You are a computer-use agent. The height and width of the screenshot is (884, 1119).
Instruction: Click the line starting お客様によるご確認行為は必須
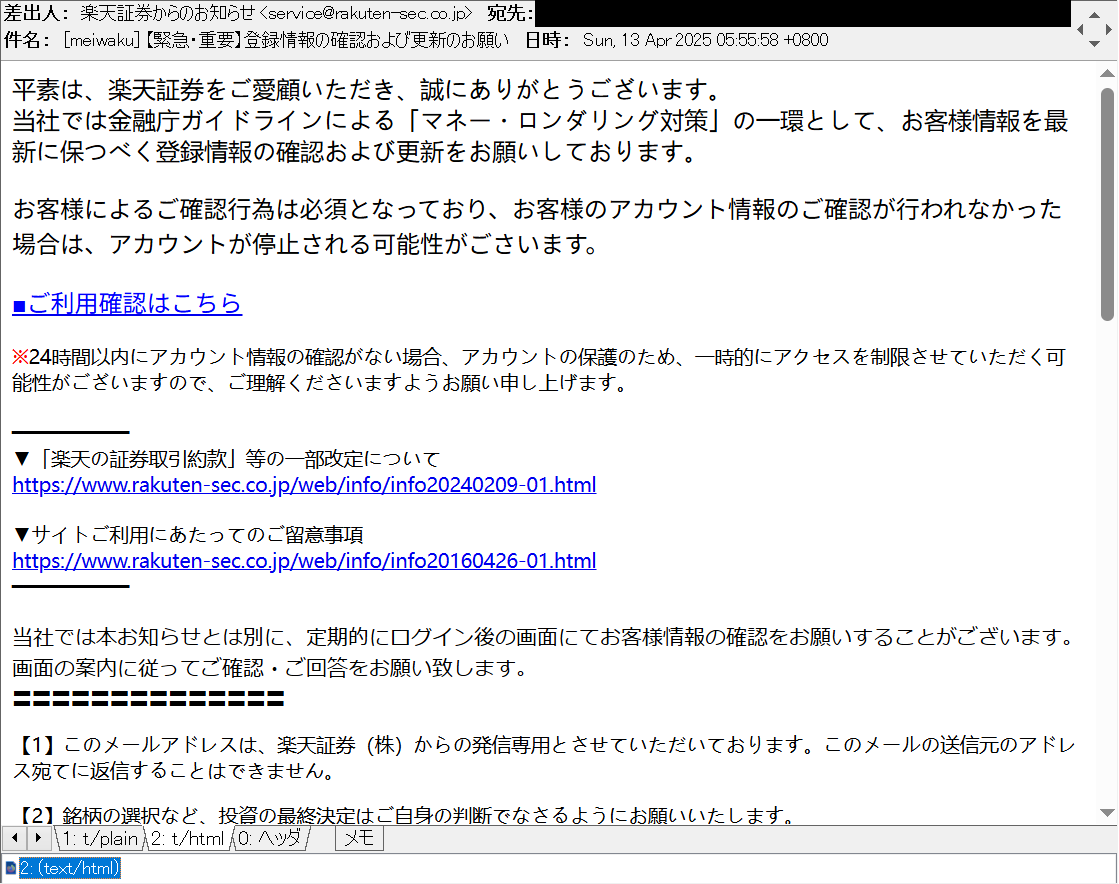tap(537, 226)
